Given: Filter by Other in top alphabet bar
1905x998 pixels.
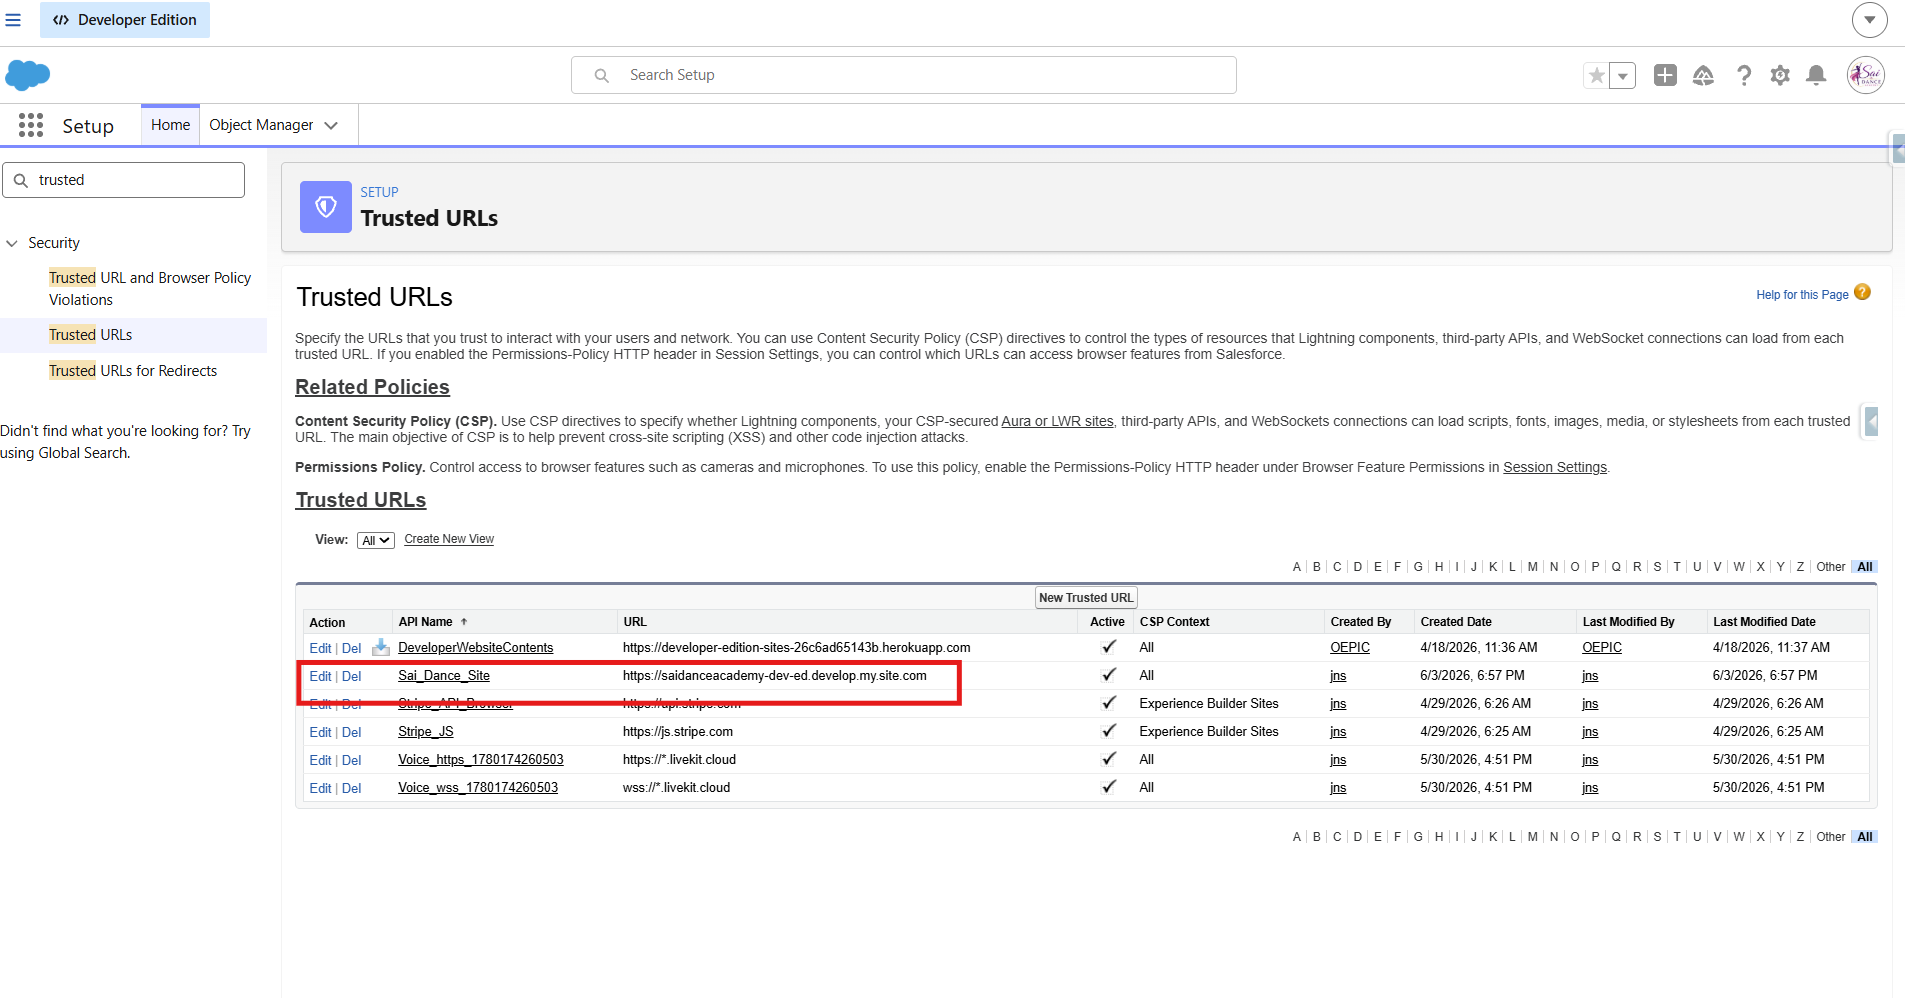Looking at the screenshot, I should tap(1831, 567).
